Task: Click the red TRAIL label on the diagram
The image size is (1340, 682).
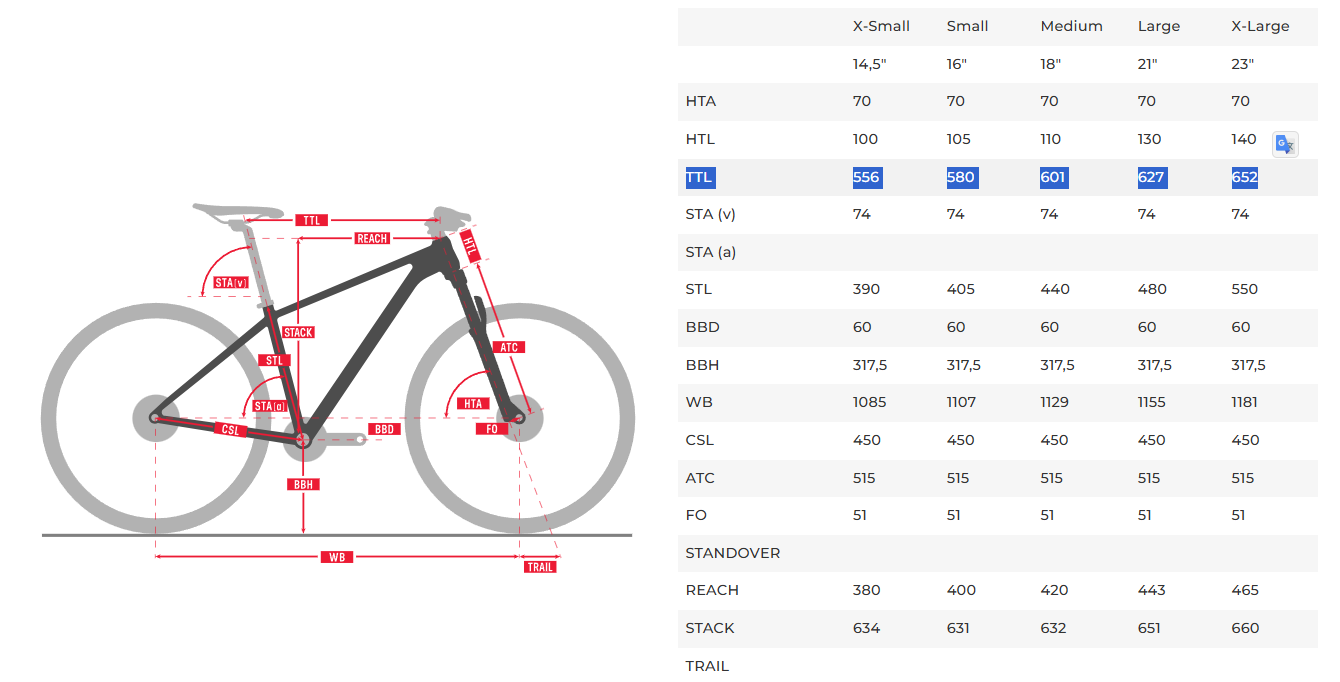Action: coord(540,567)
